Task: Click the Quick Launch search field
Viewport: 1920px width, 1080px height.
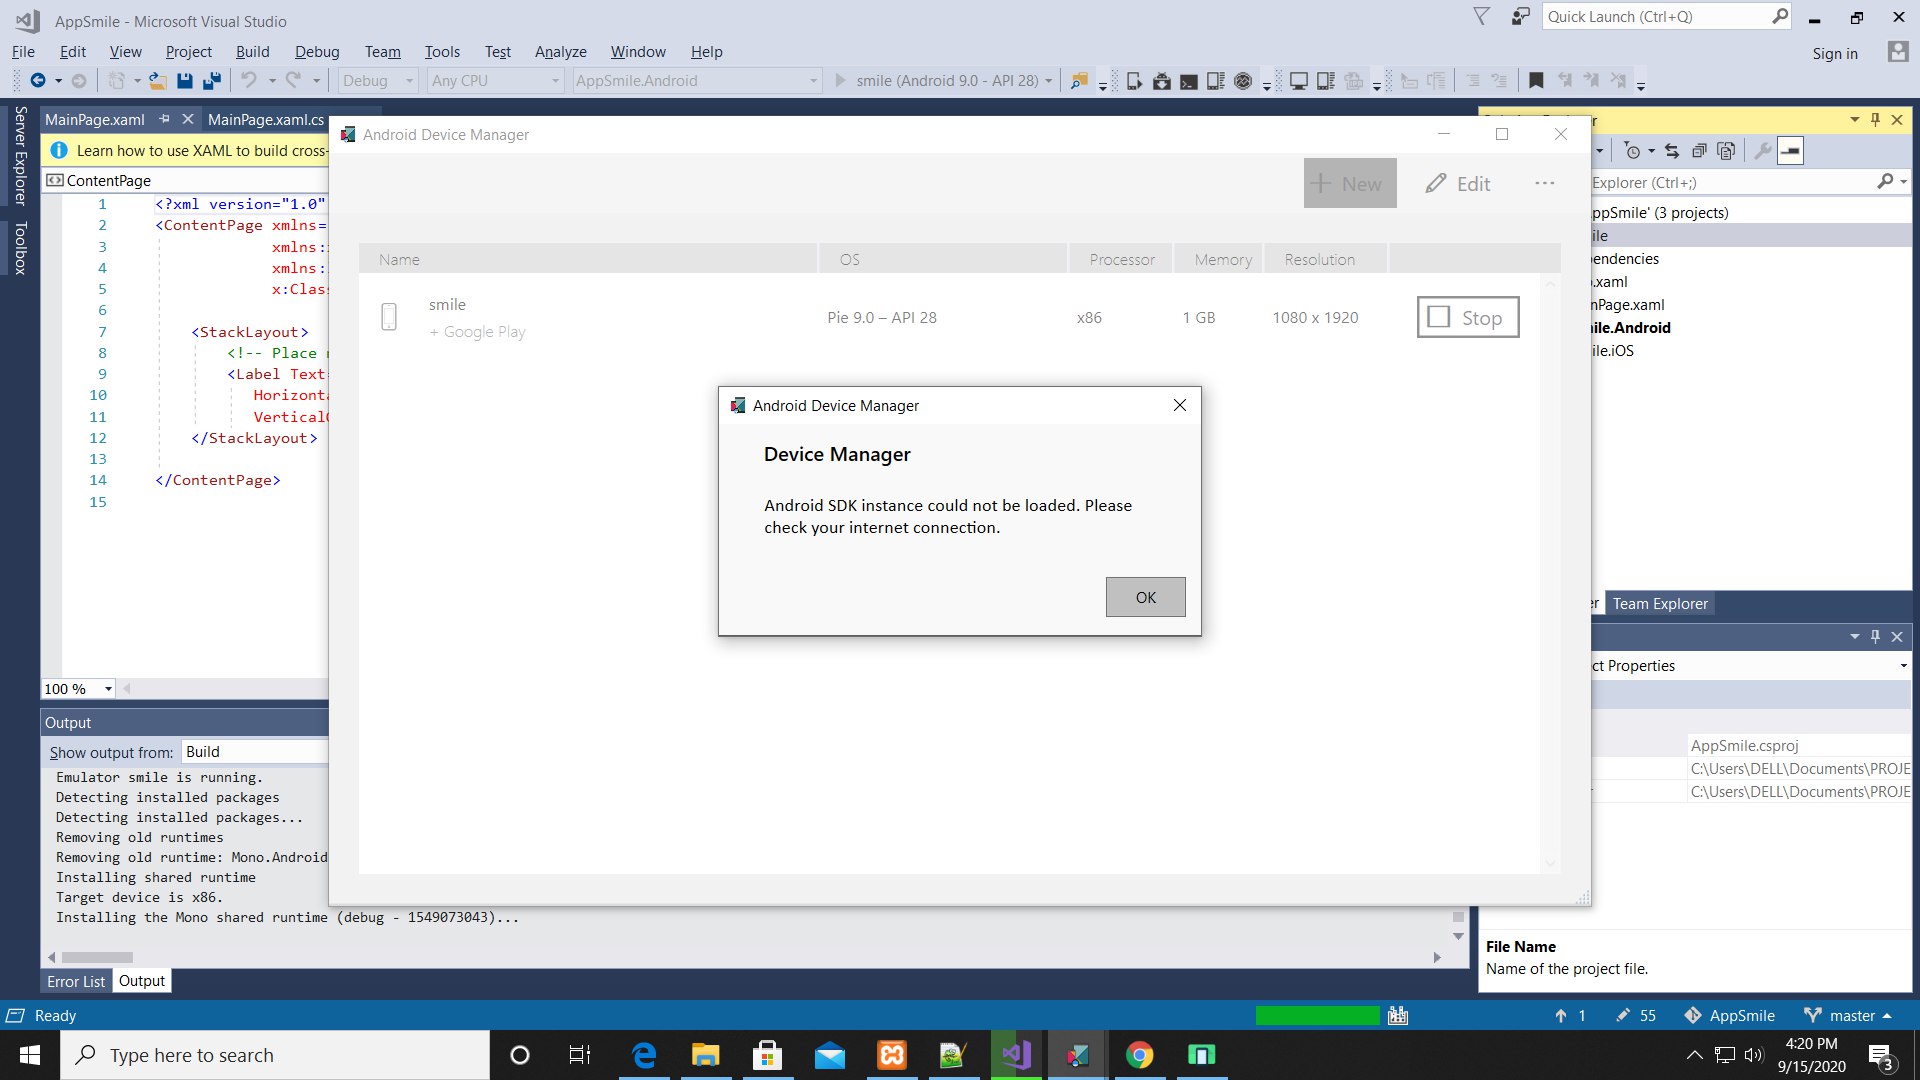Action: (1667, 17)
